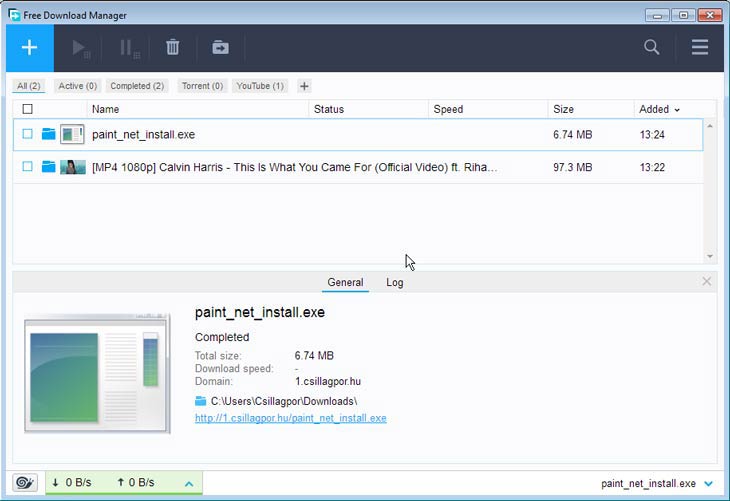Click the large Paint.NET preview image
The image size is (730, 501).
(x=97, y=374)
